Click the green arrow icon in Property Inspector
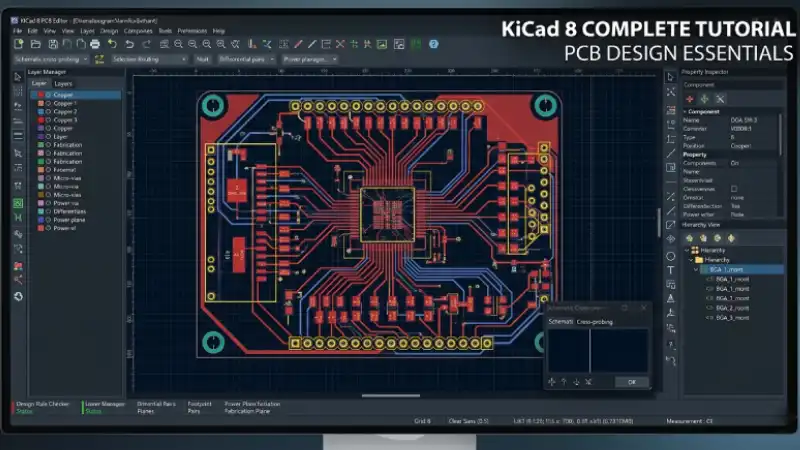The image size is (800, 450). click(705, 99)
